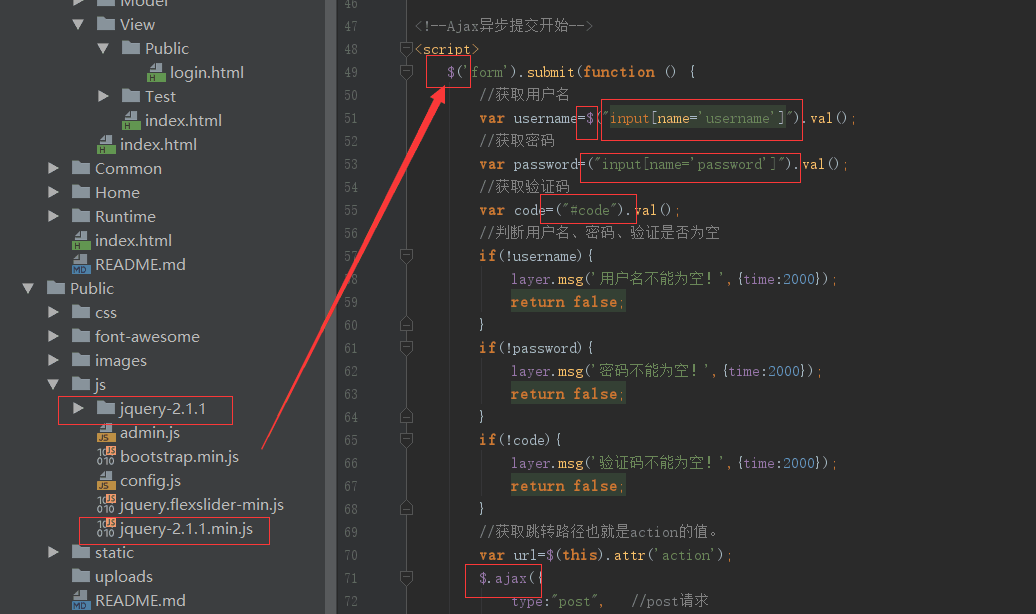
Task: Click line number 51 in the gutter
Action: tap(351, 118)
